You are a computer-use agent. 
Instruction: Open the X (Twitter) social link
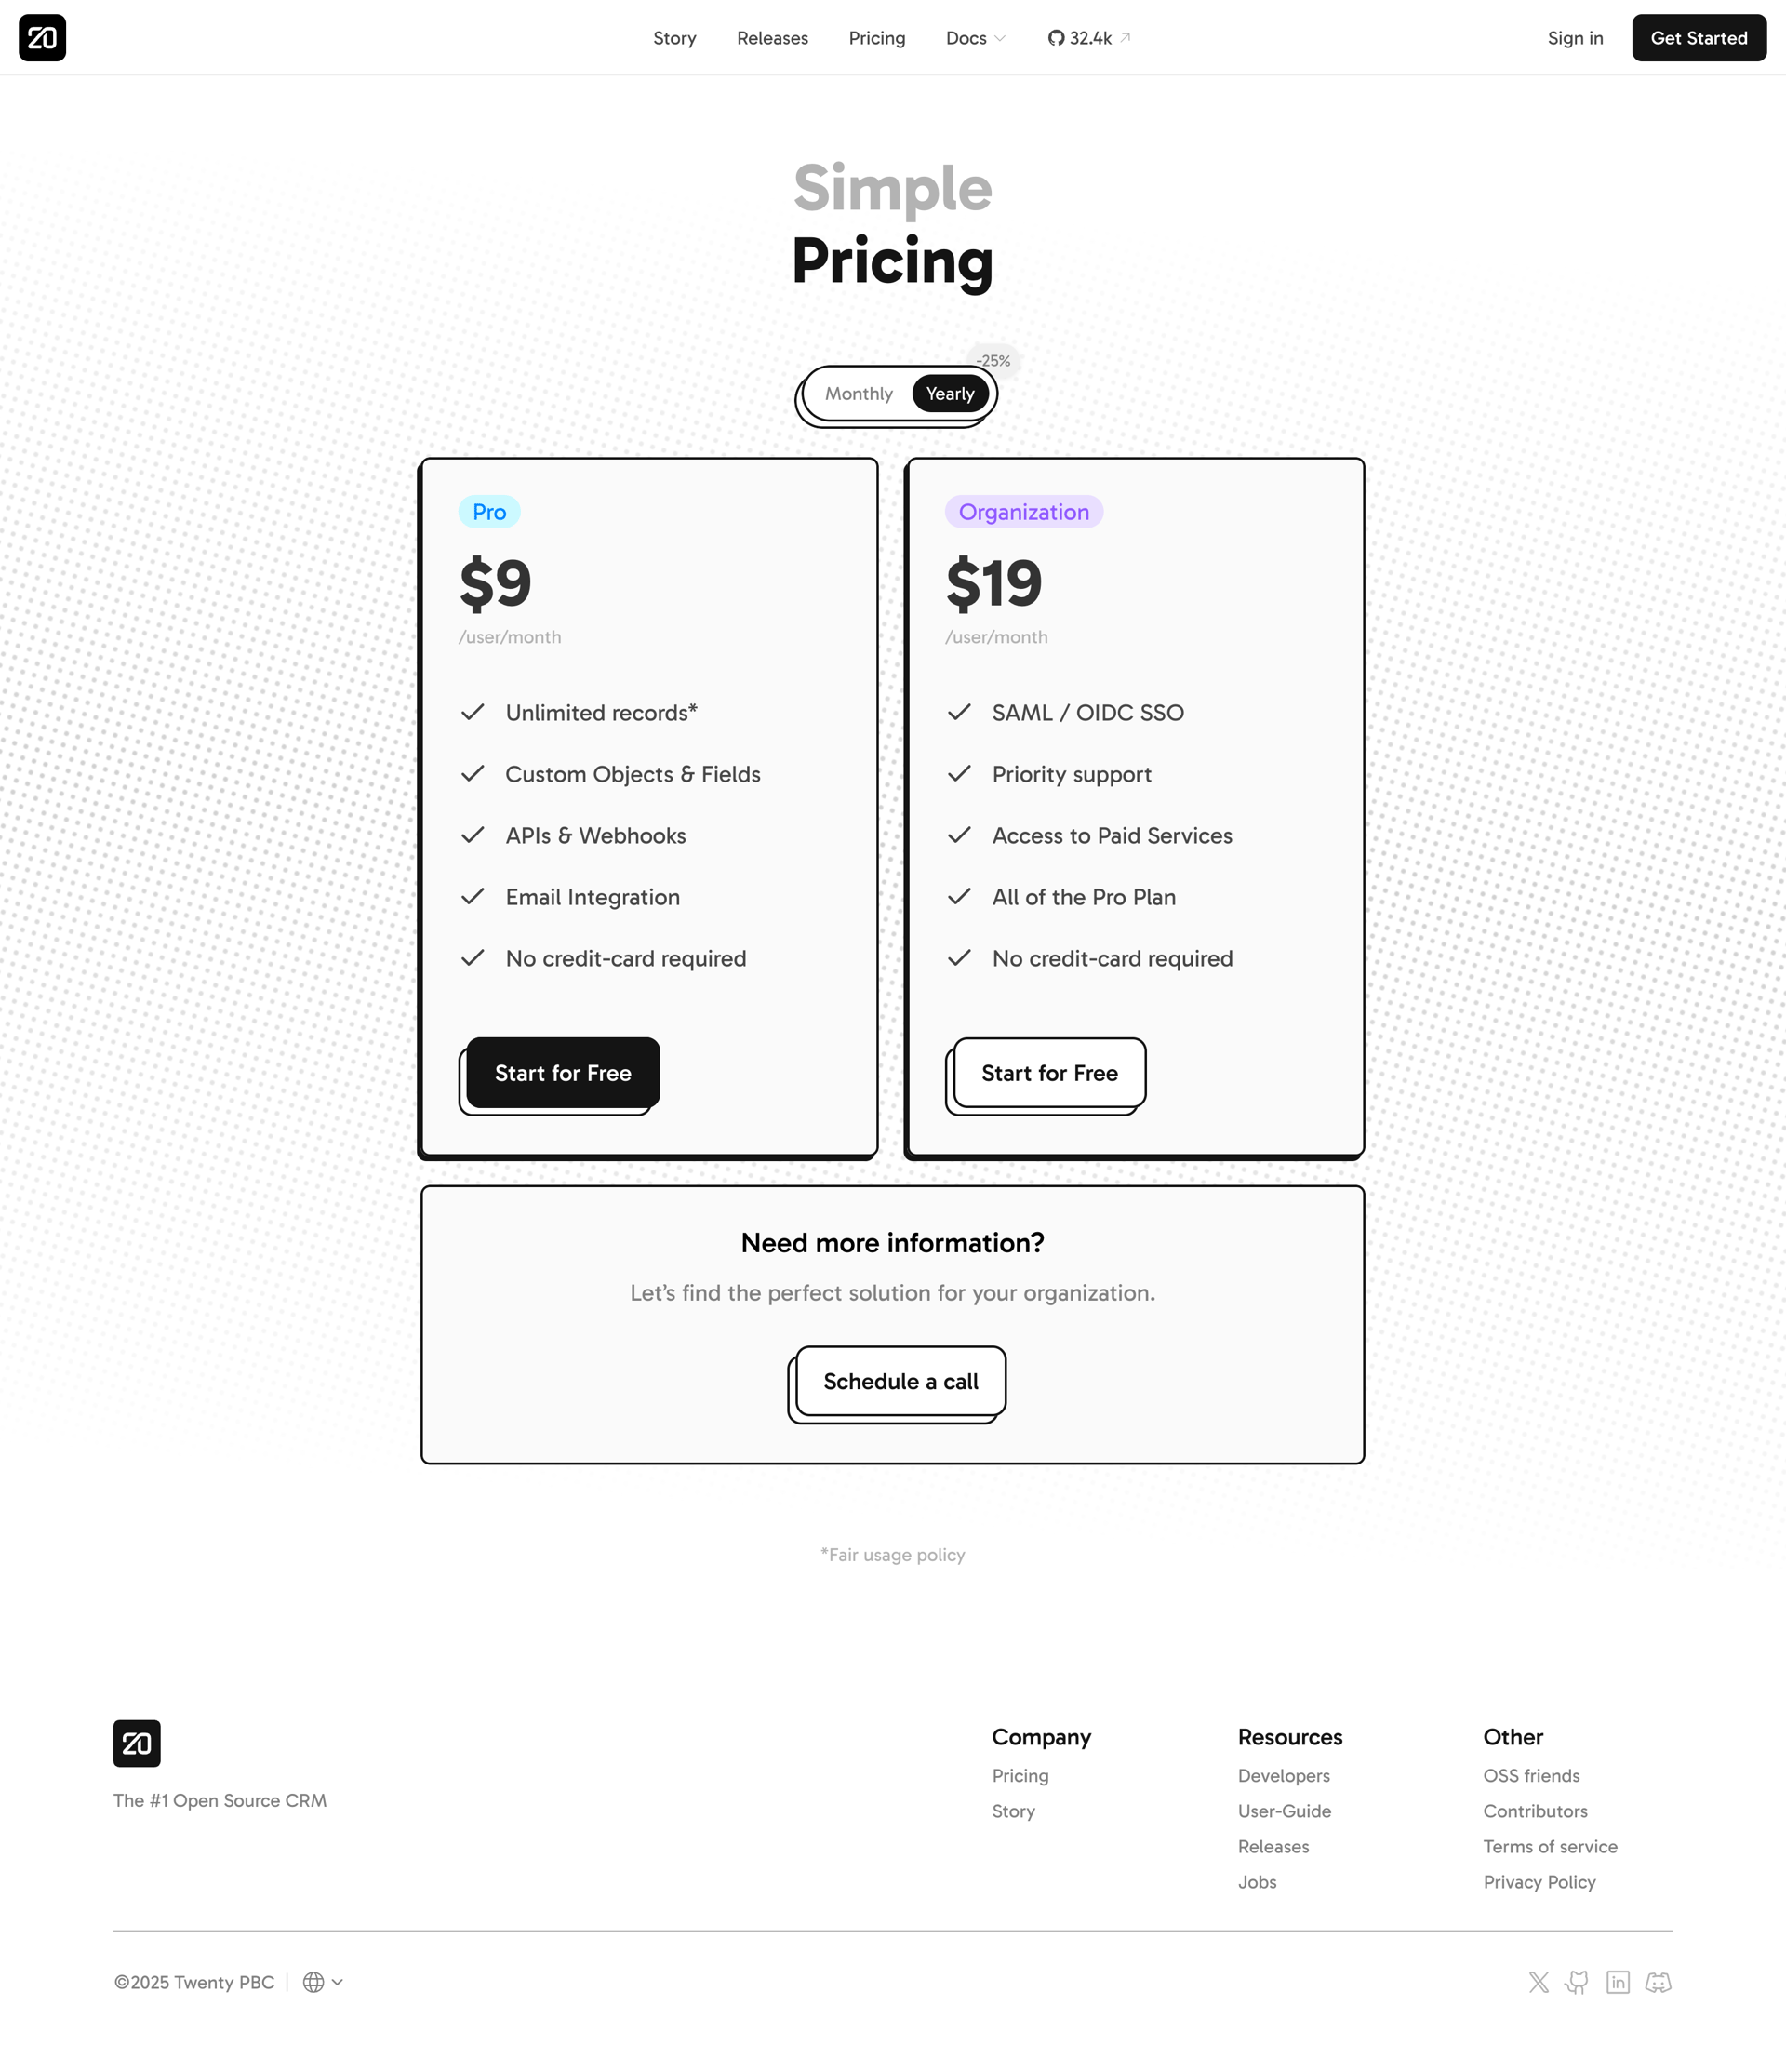pos(1538,1982)
